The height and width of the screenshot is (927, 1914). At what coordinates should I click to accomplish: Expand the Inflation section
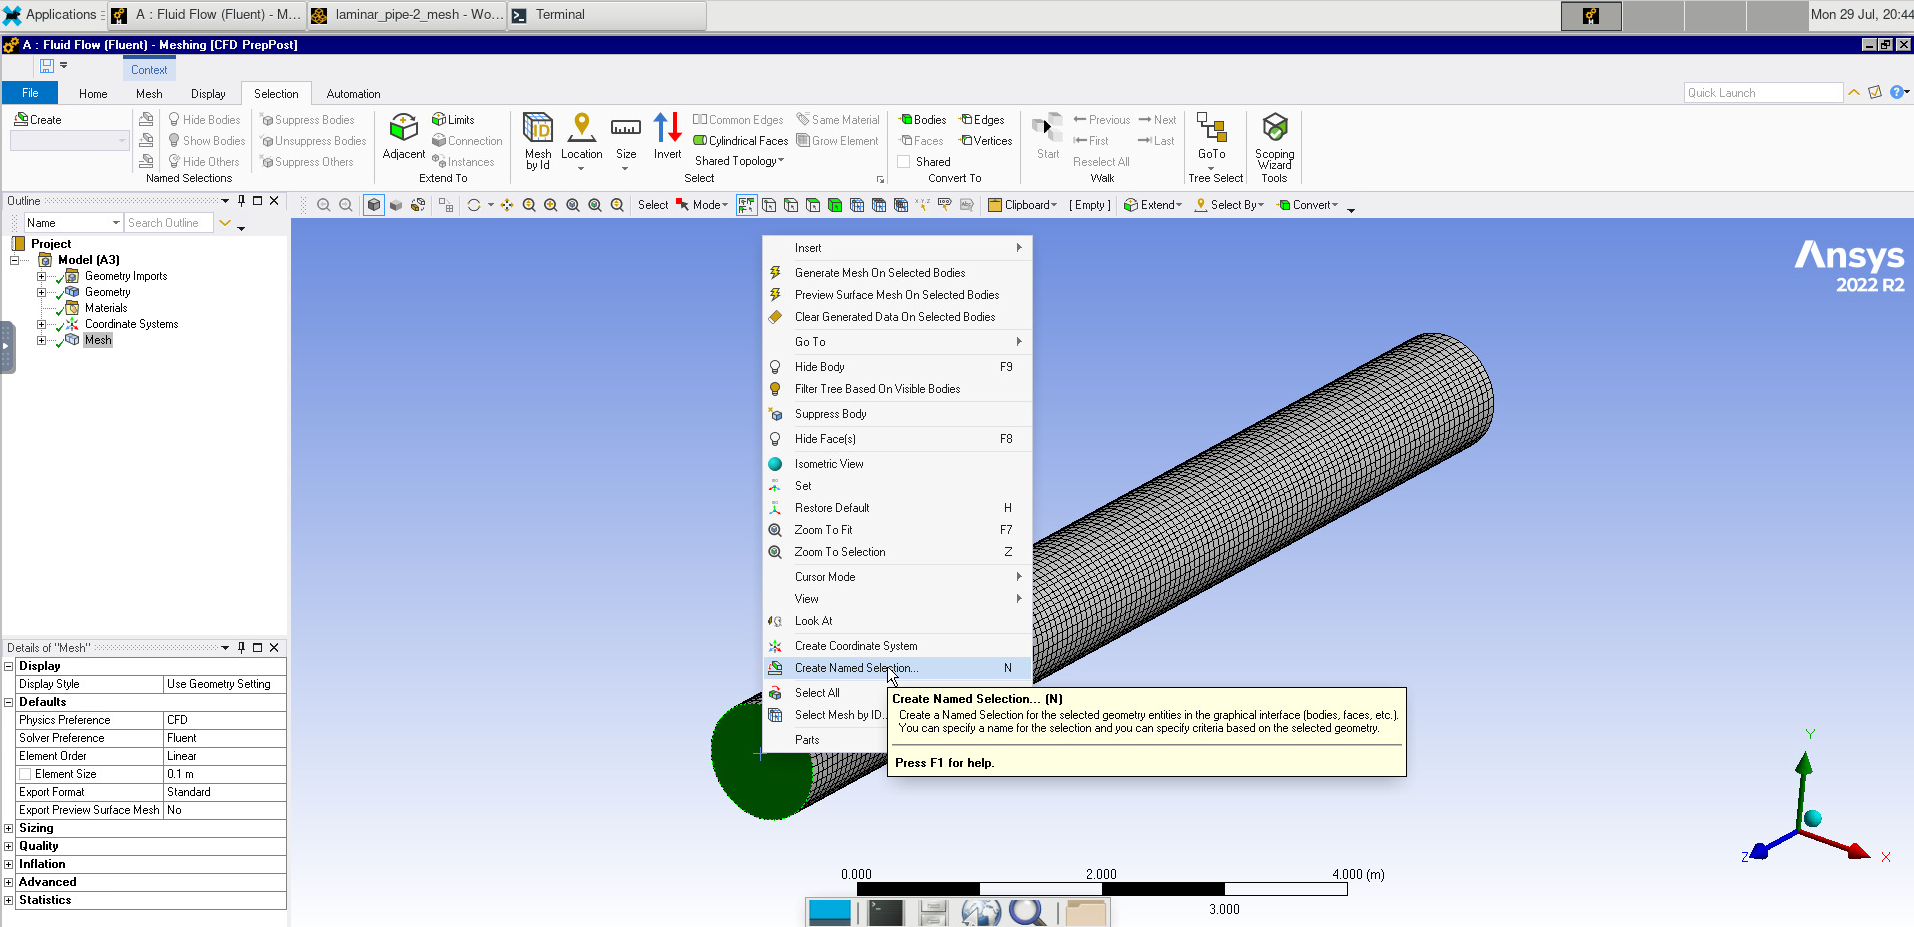tap(9, 864)
